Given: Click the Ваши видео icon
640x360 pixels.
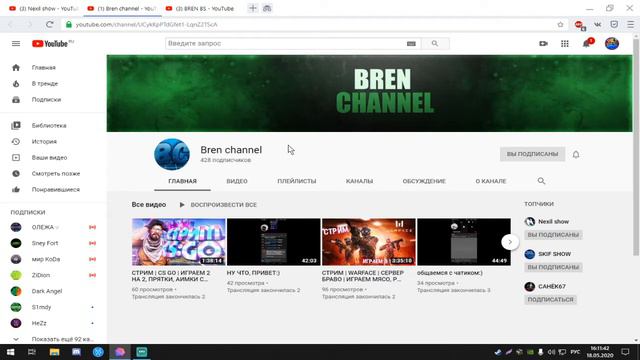Looking at the screenshot, I should click(x=16, y=158).
